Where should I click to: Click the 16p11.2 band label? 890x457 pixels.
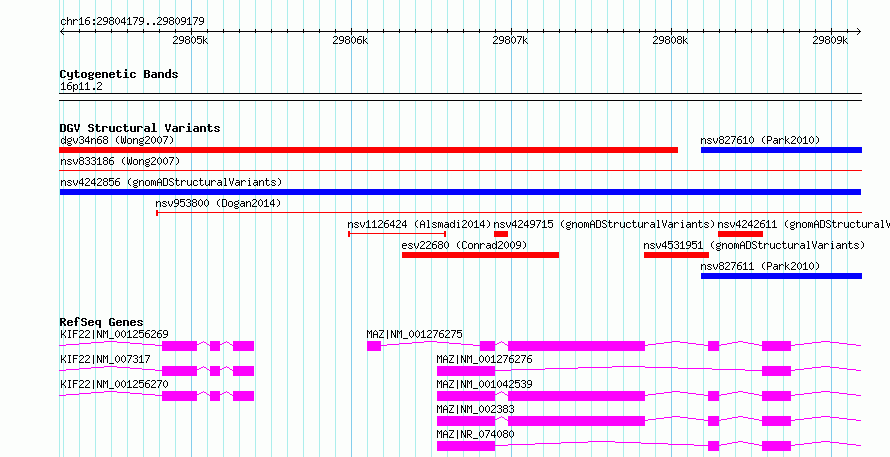point(81,87)
